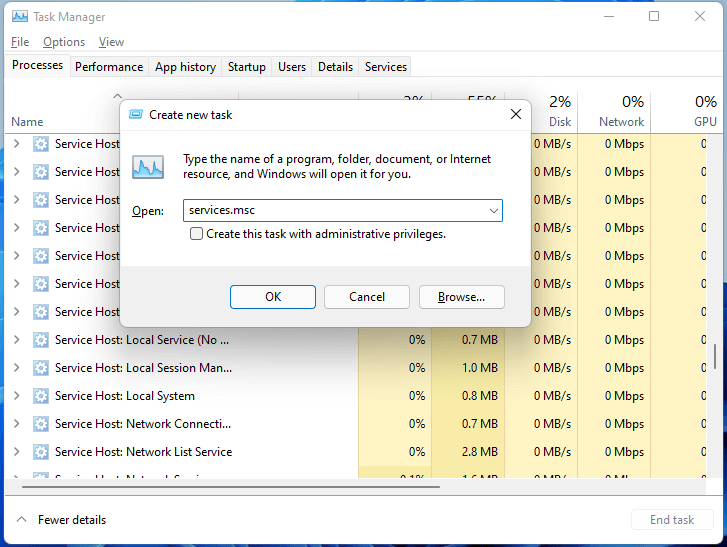This screenshot has height=547, width=727.
Task: Enable Create this task with administrative privileges
Action: tap(196, 234)
